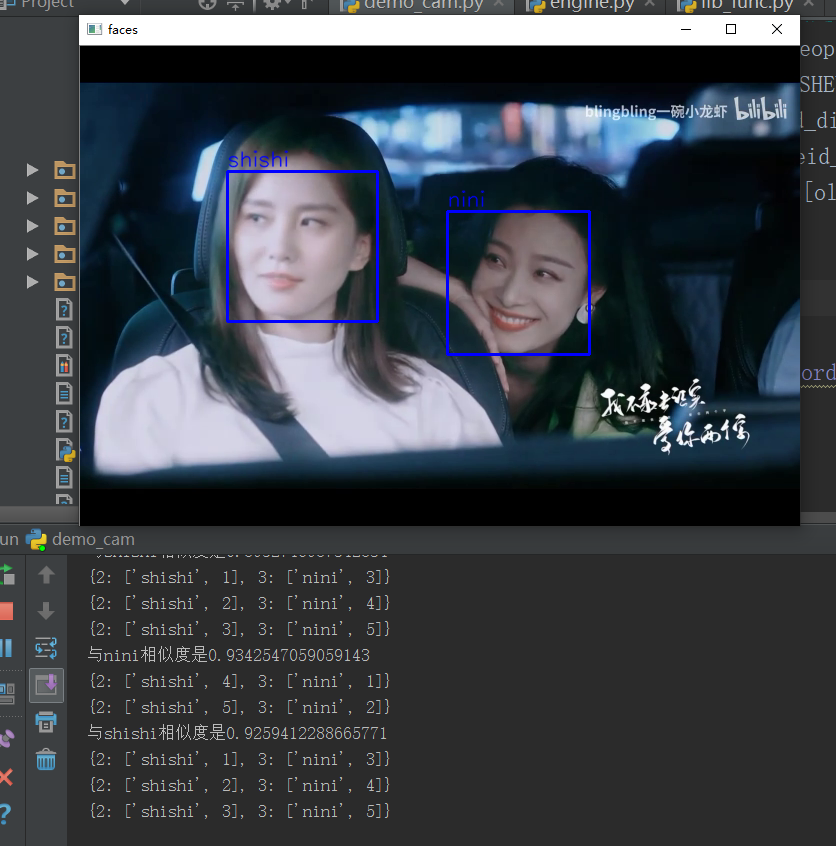
Task: Close the demo_cam.py editor tab
Action: click(499, 4)
